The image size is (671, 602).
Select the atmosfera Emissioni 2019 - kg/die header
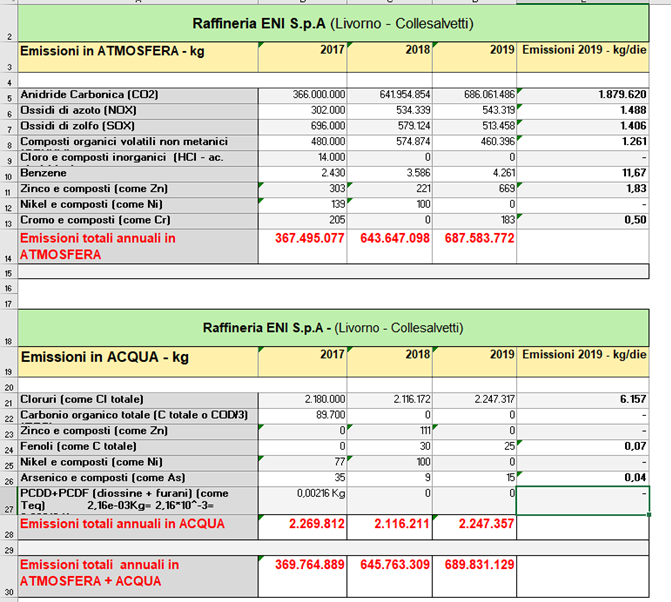coord(583,57)
